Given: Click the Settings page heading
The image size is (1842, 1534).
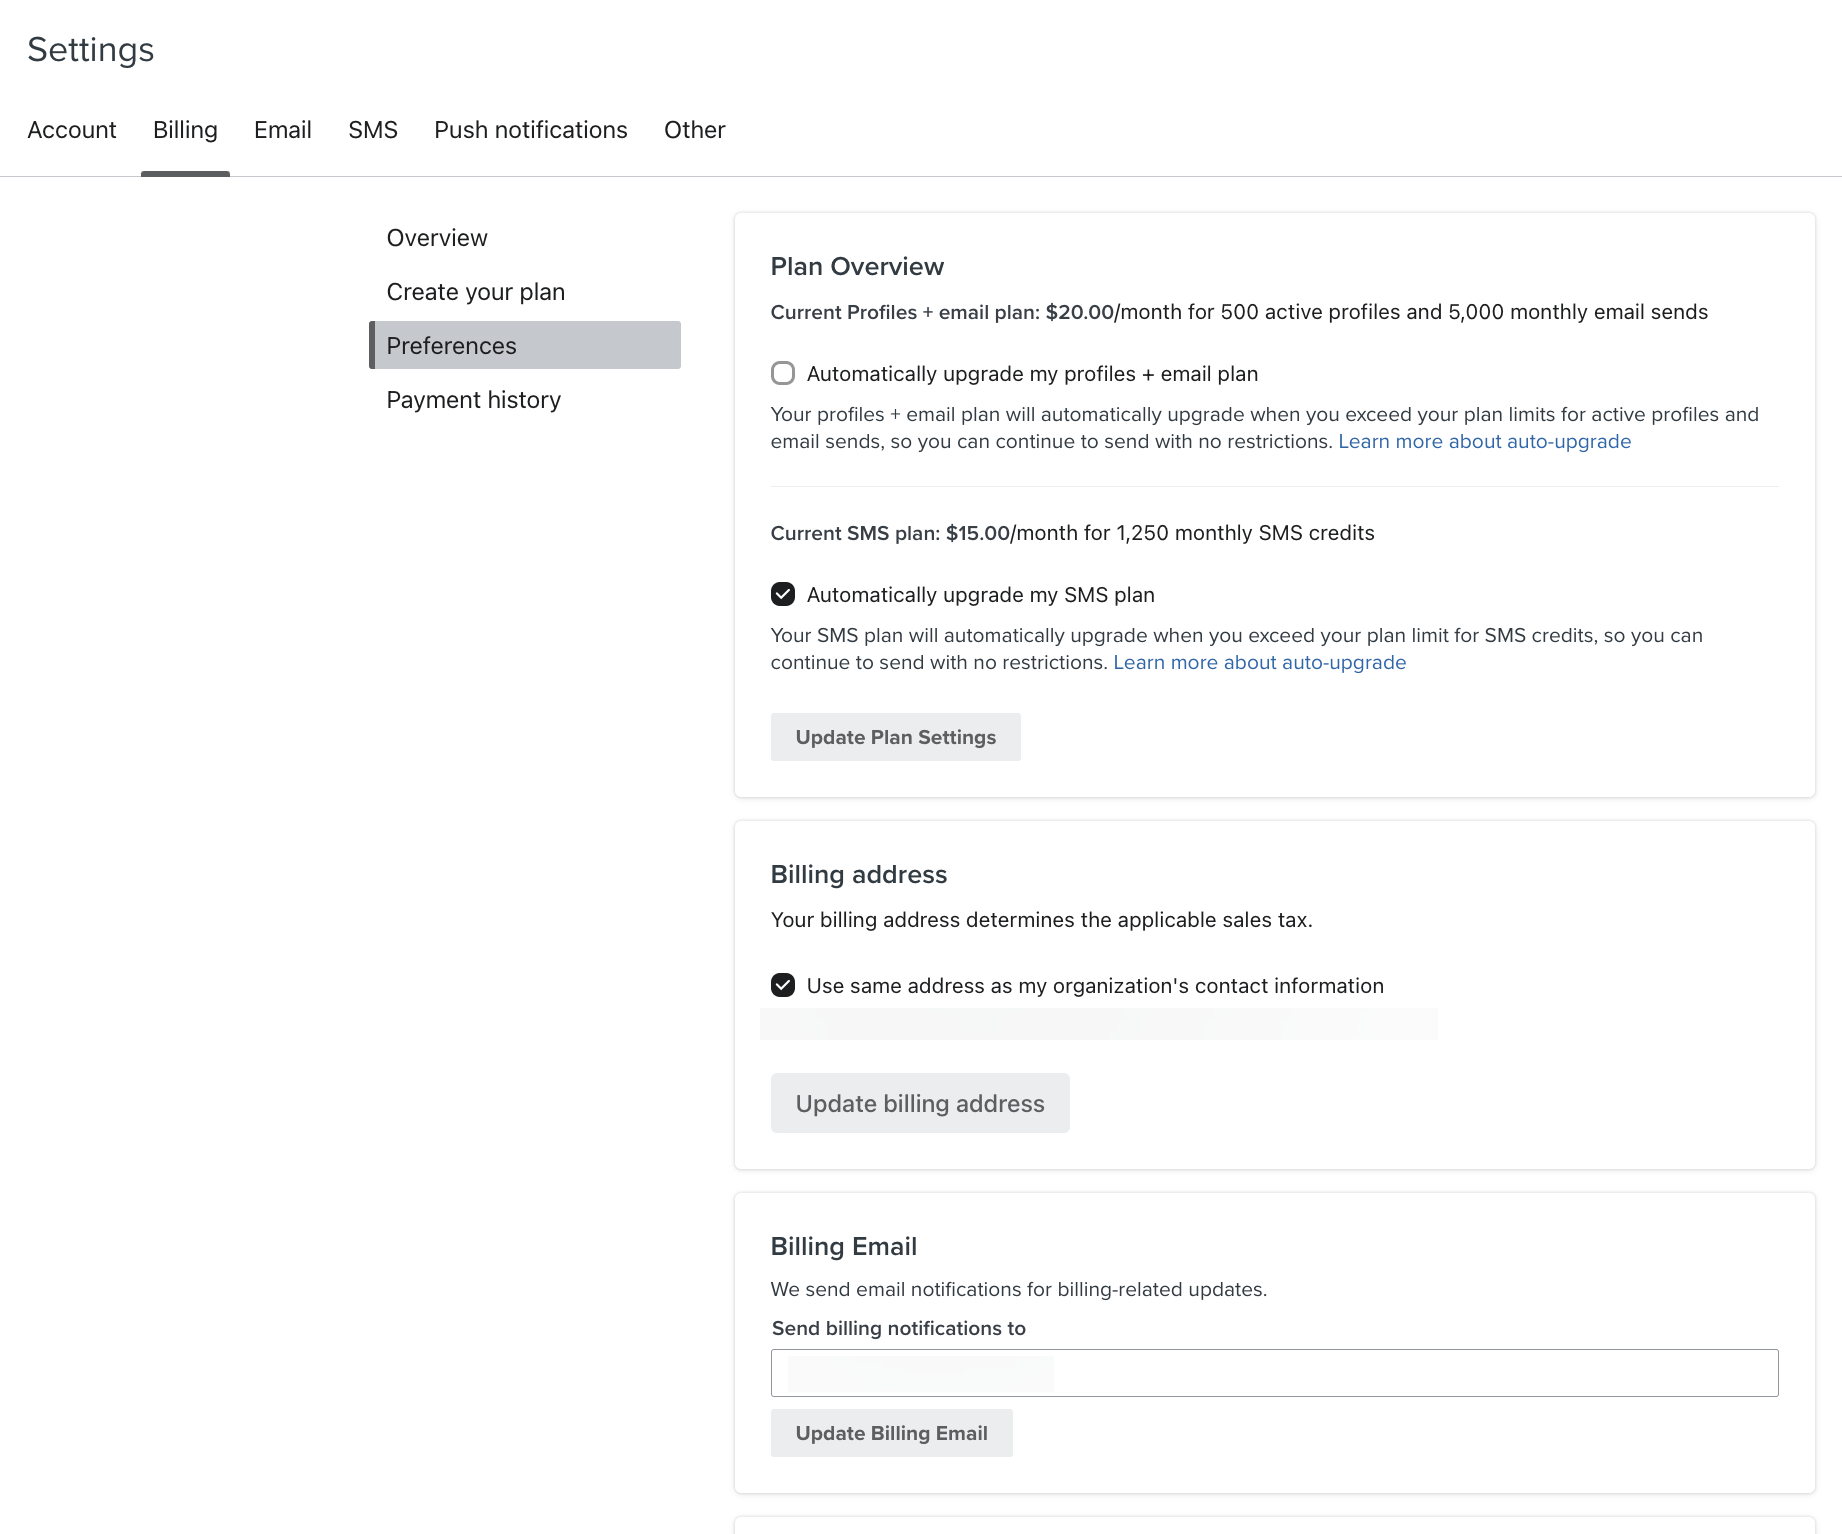Looking at the screenshot, I should click(91, 49).
